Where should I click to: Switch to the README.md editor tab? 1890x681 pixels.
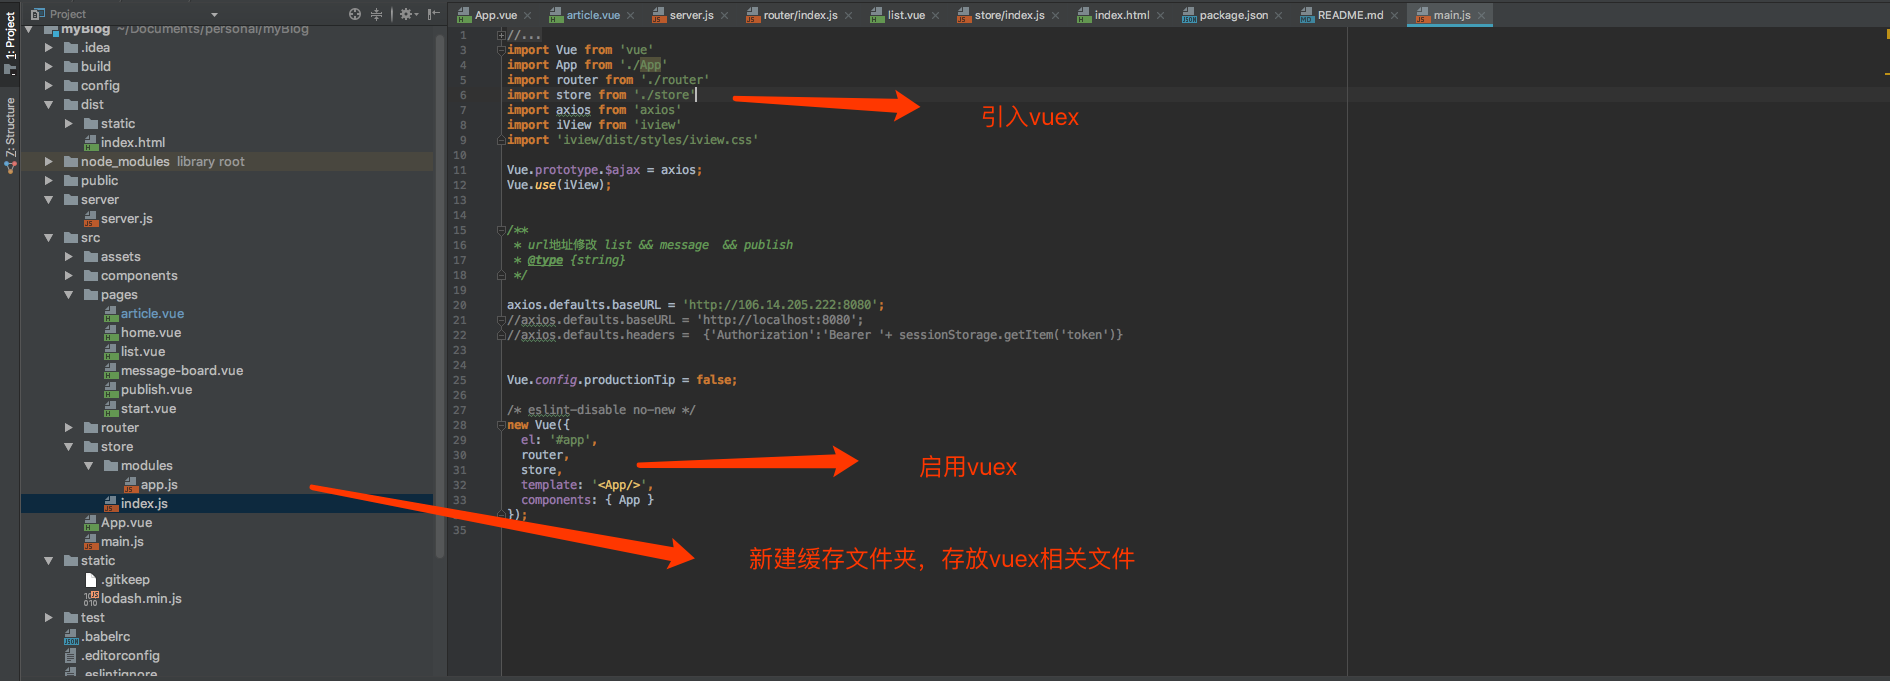tap(1349, 15)
